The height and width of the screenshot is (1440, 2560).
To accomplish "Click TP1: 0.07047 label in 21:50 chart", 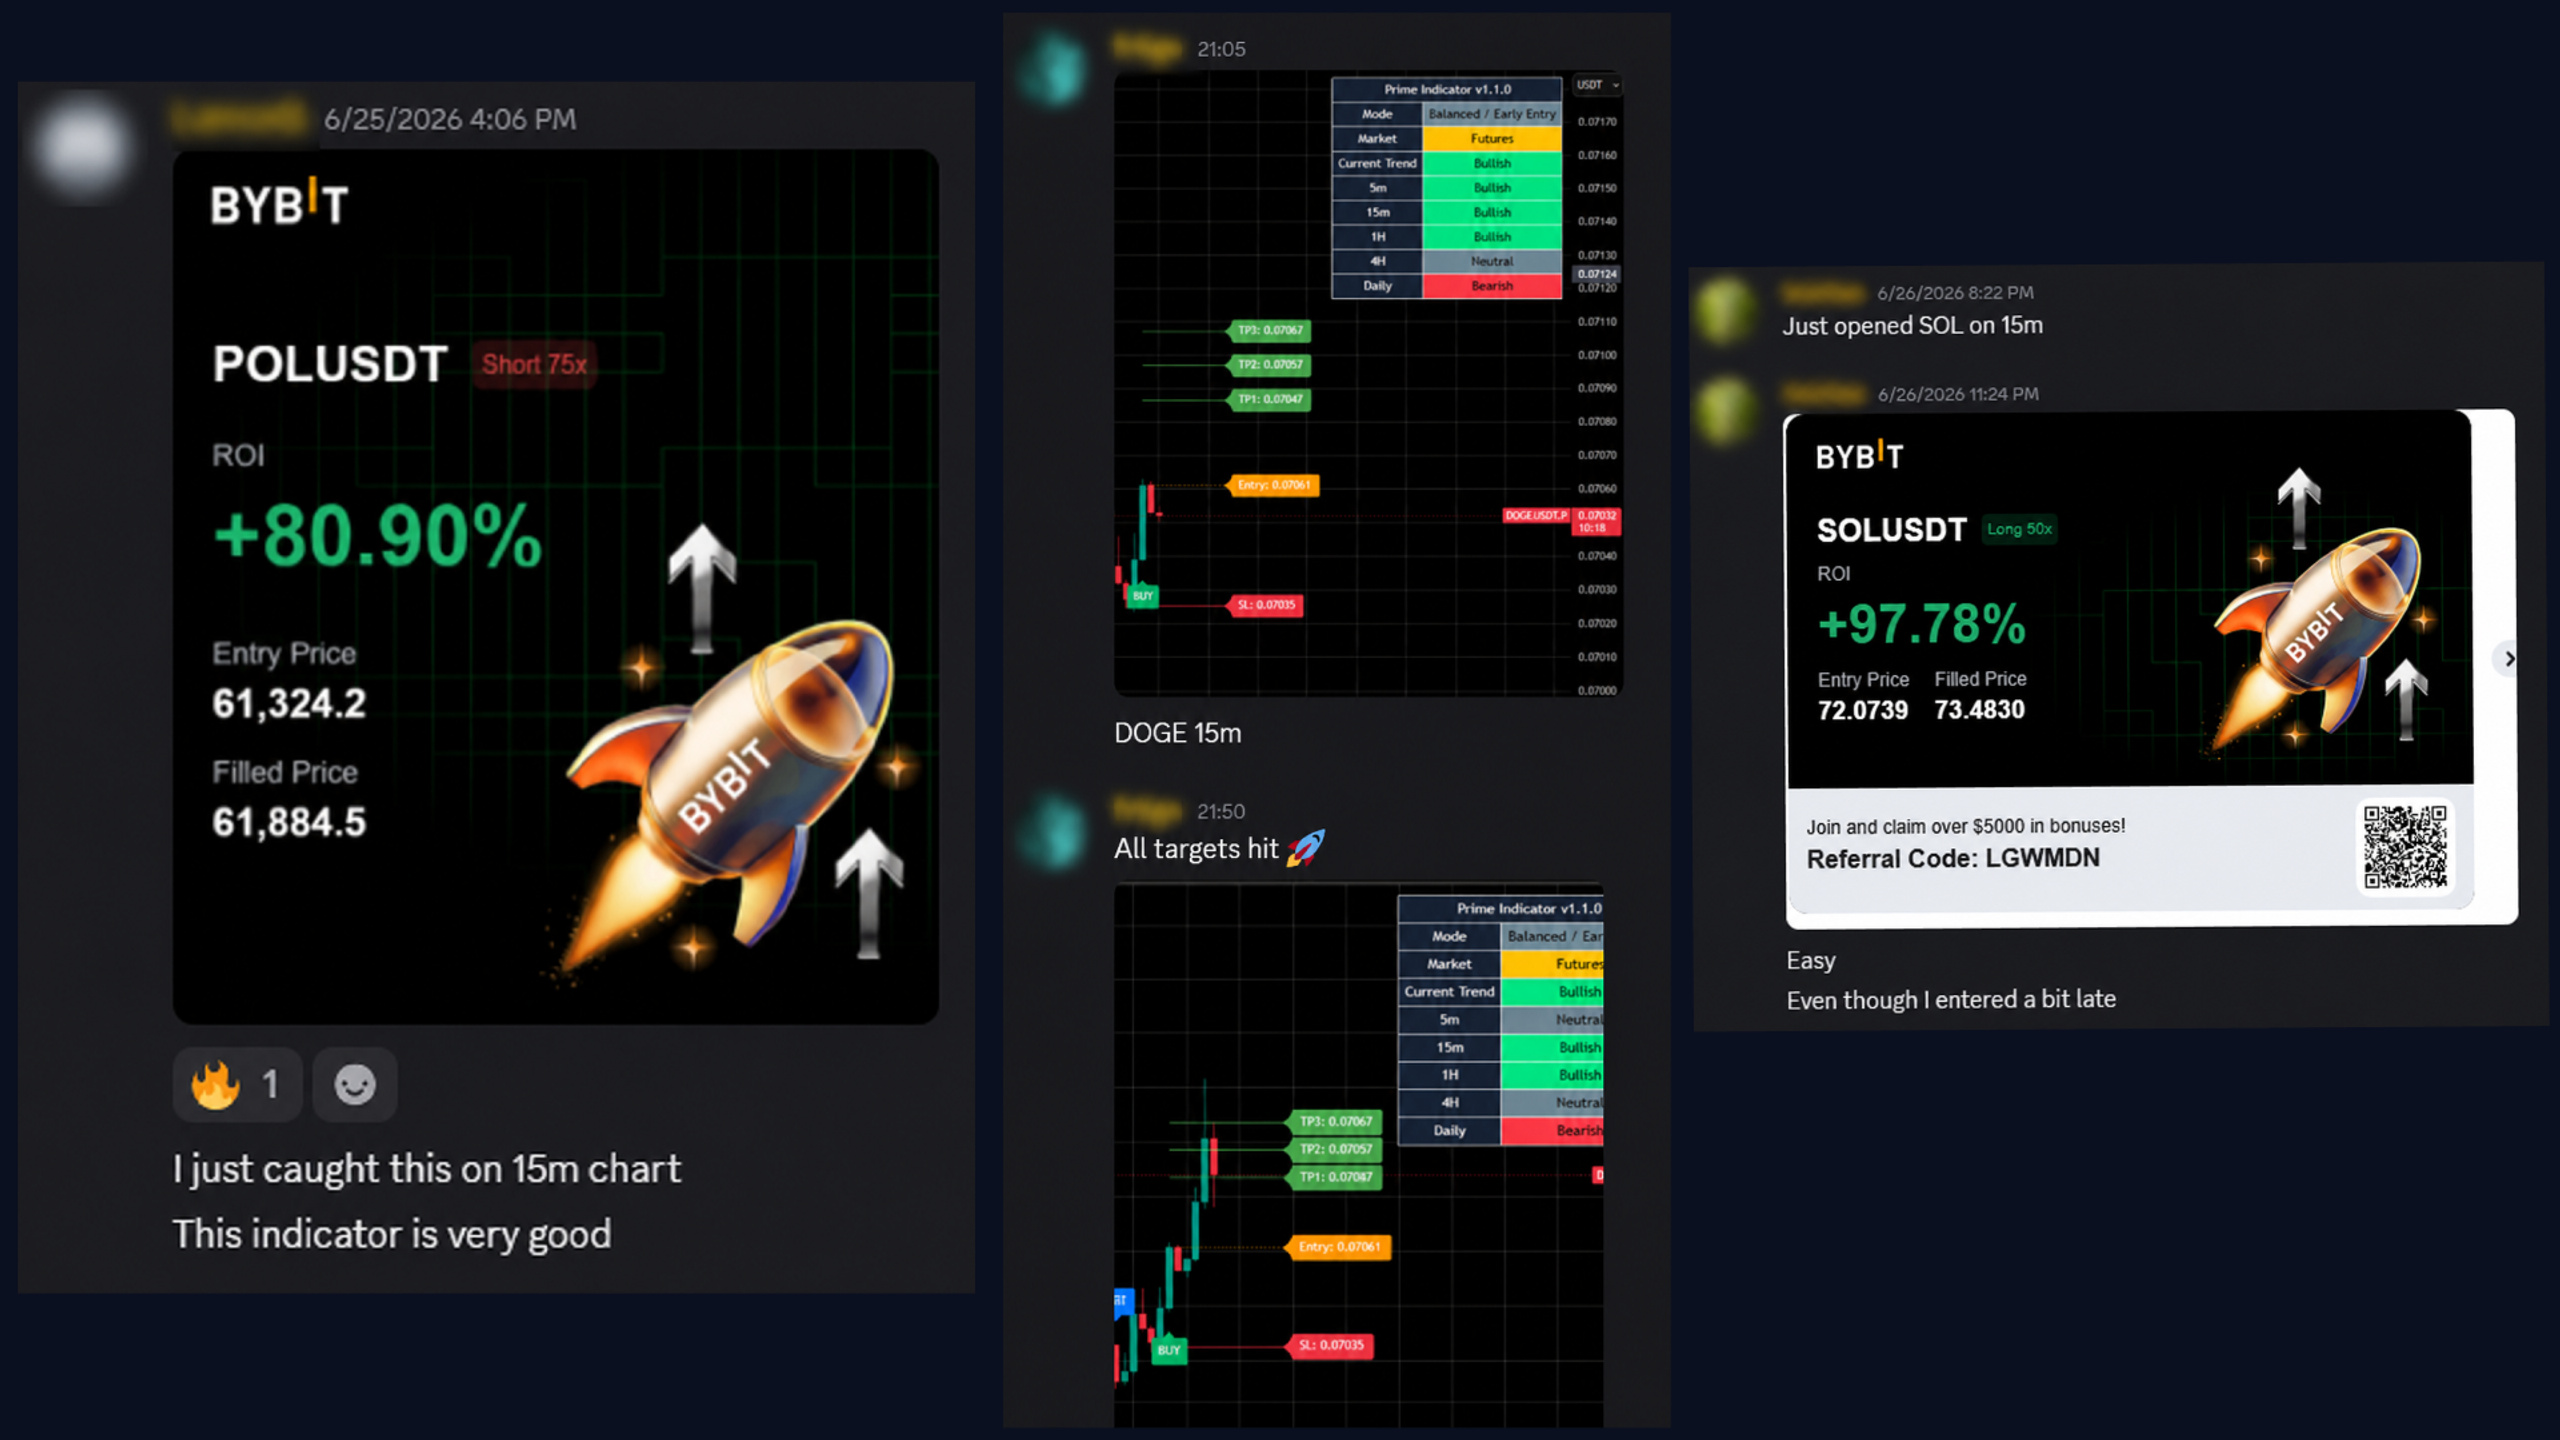I will pyautogui.click(x=1335, y=1177).
